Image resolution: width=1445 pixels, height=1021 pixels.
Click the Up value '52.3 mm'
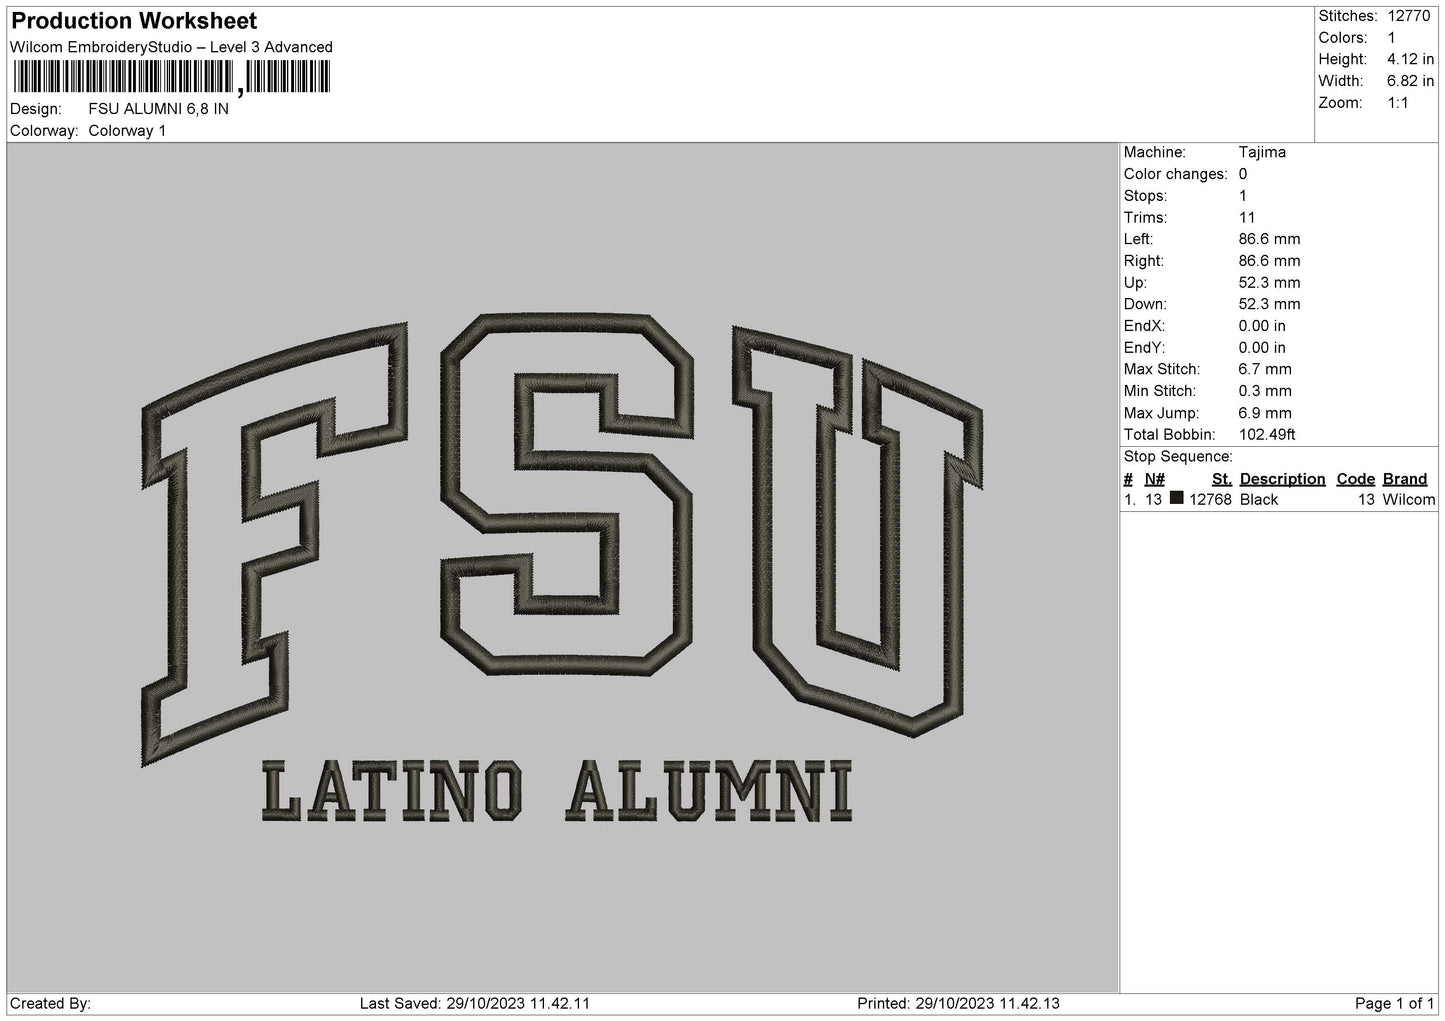click(x=1269, y=282)
